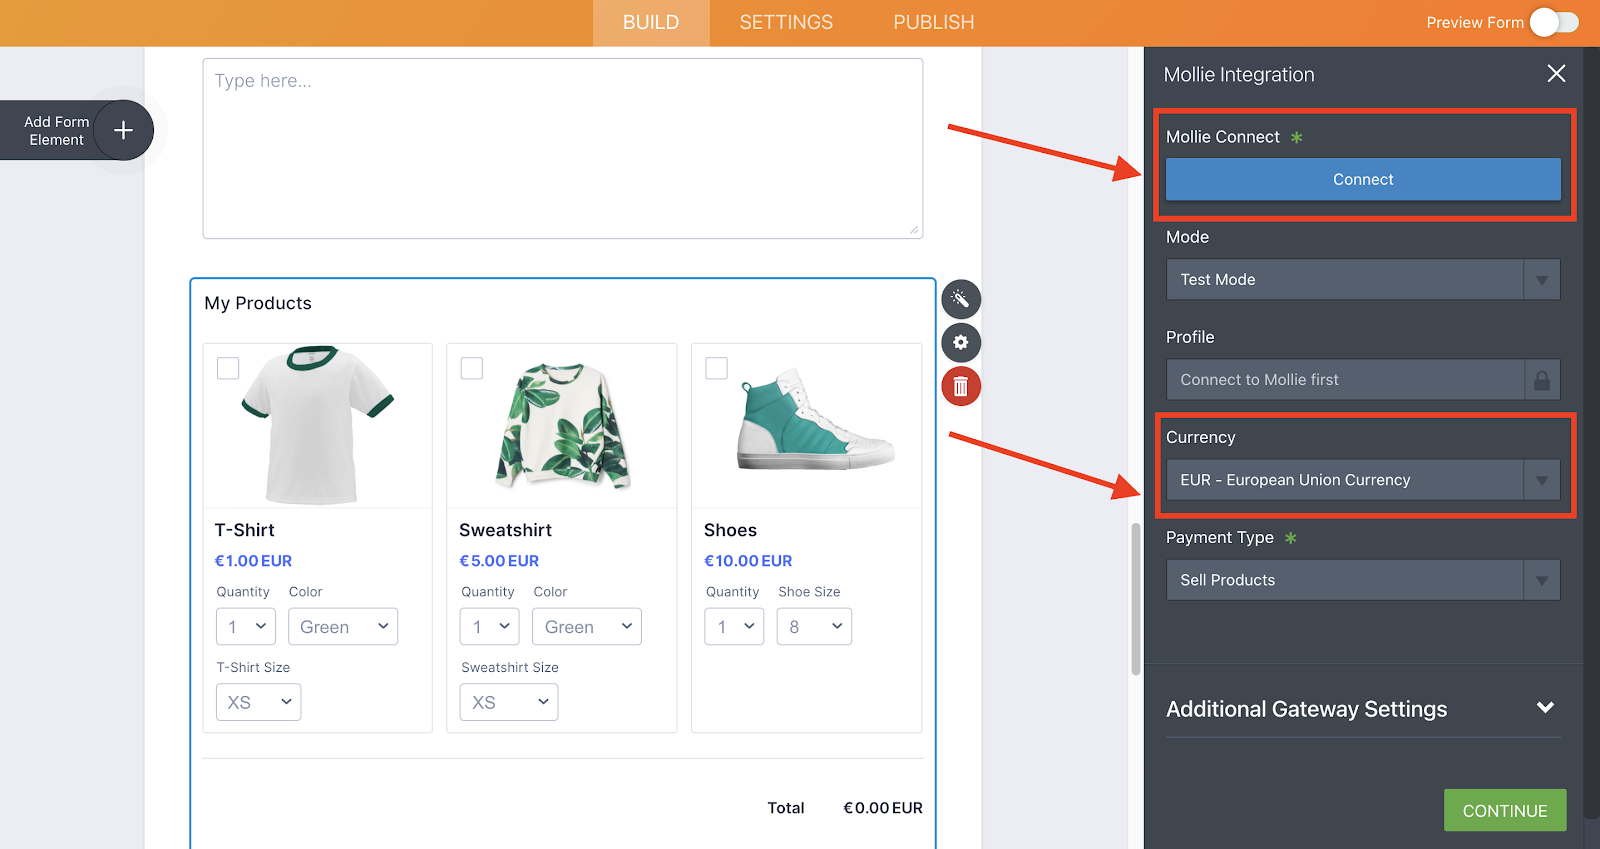
Task: Open the Currency dropdown showing EUR
Action: [x=1363, y=480]
